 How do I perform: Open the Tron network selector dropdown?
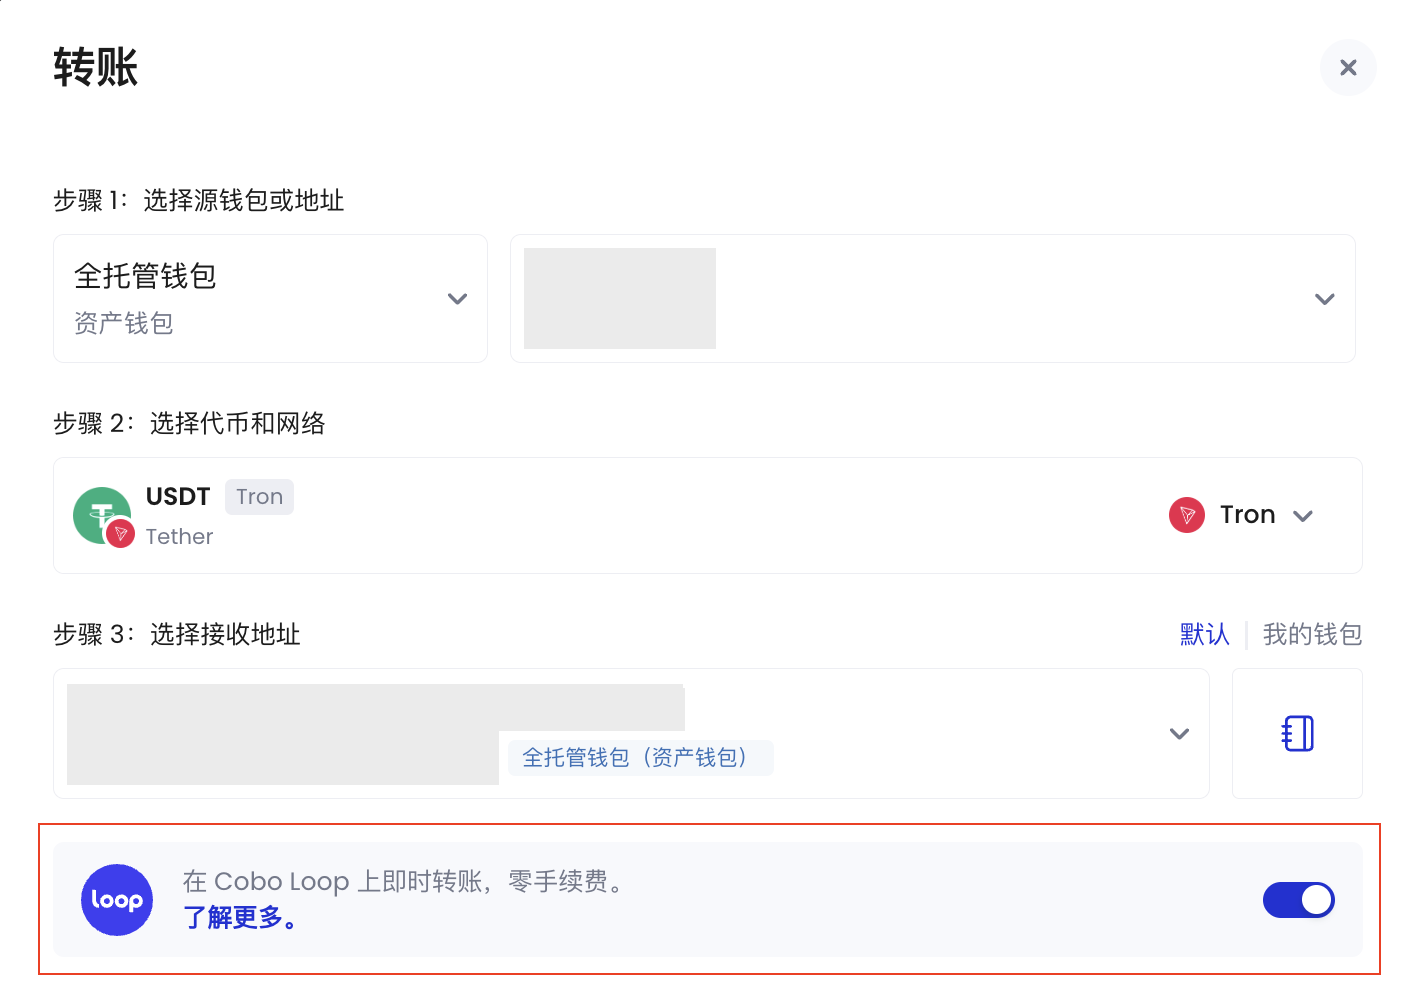click(1241, 515)
